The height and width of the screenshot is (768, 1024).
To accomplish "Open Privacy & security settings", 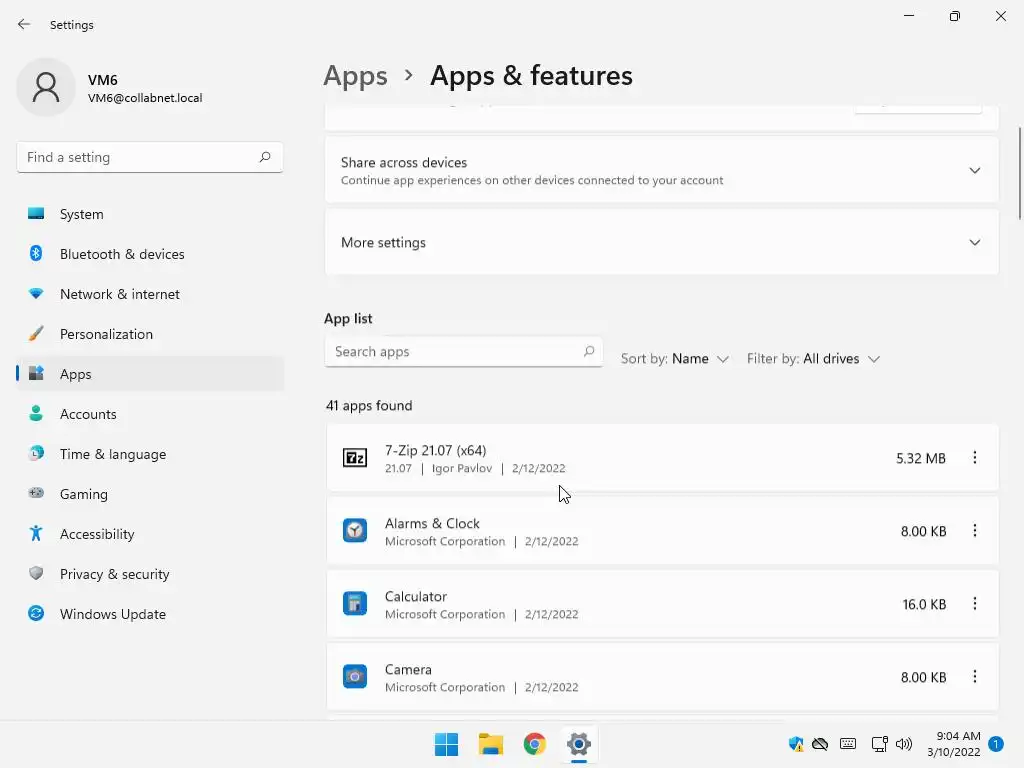I will [x=114, y=574].
